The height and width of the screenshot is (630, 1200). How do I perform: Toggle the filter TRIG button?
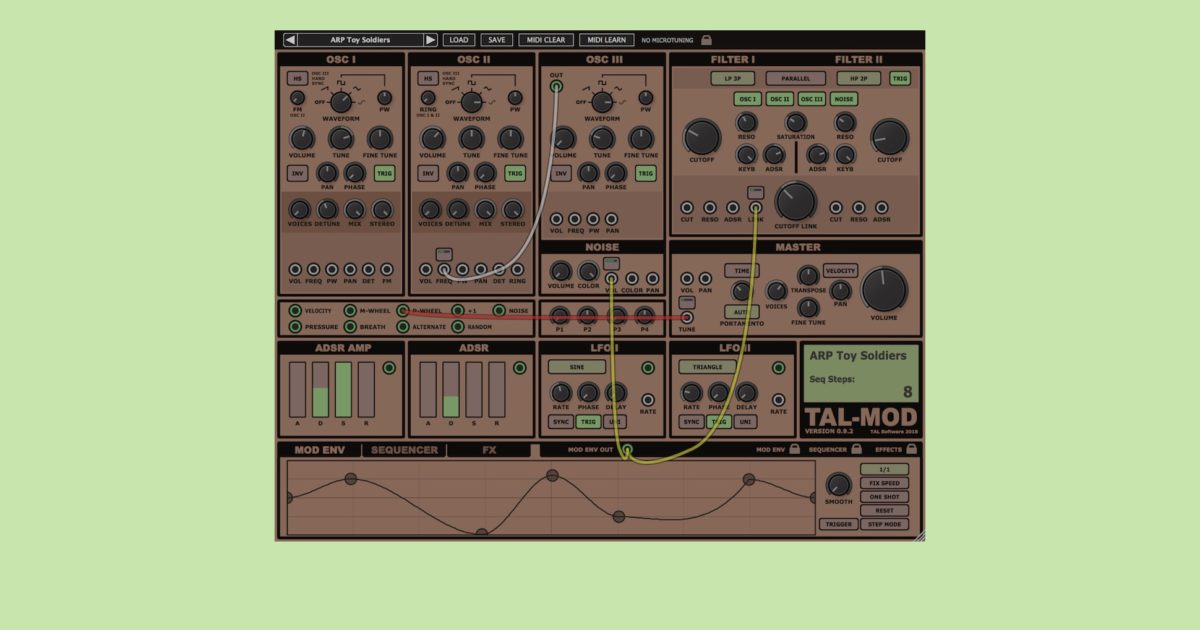pos(900,78)
